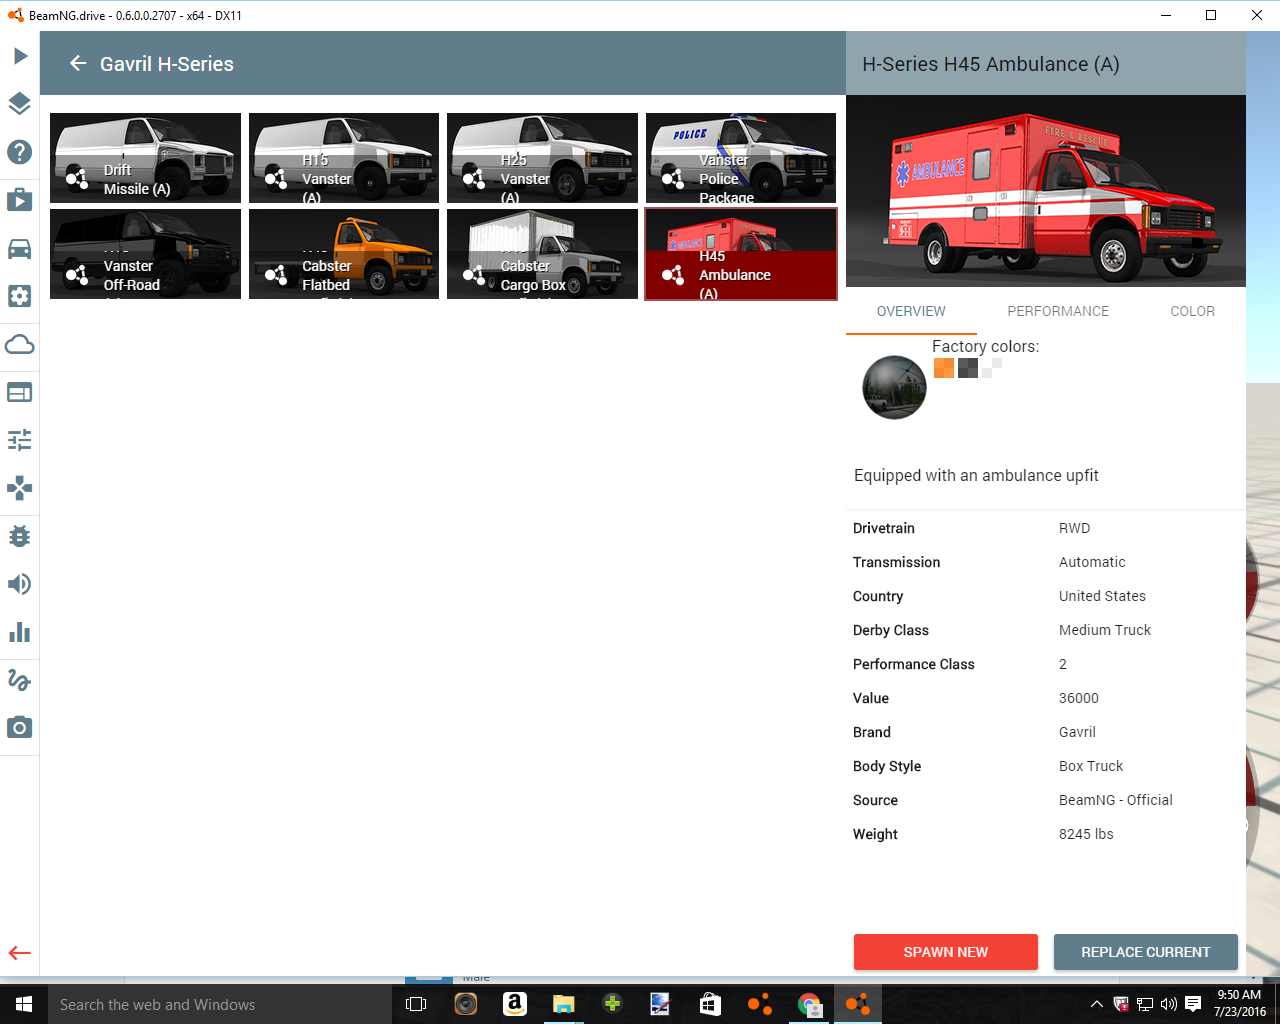Open File Explorer on the taskbar
This screenshot has width=1280, height=1024.
[x=563, y=1004]
